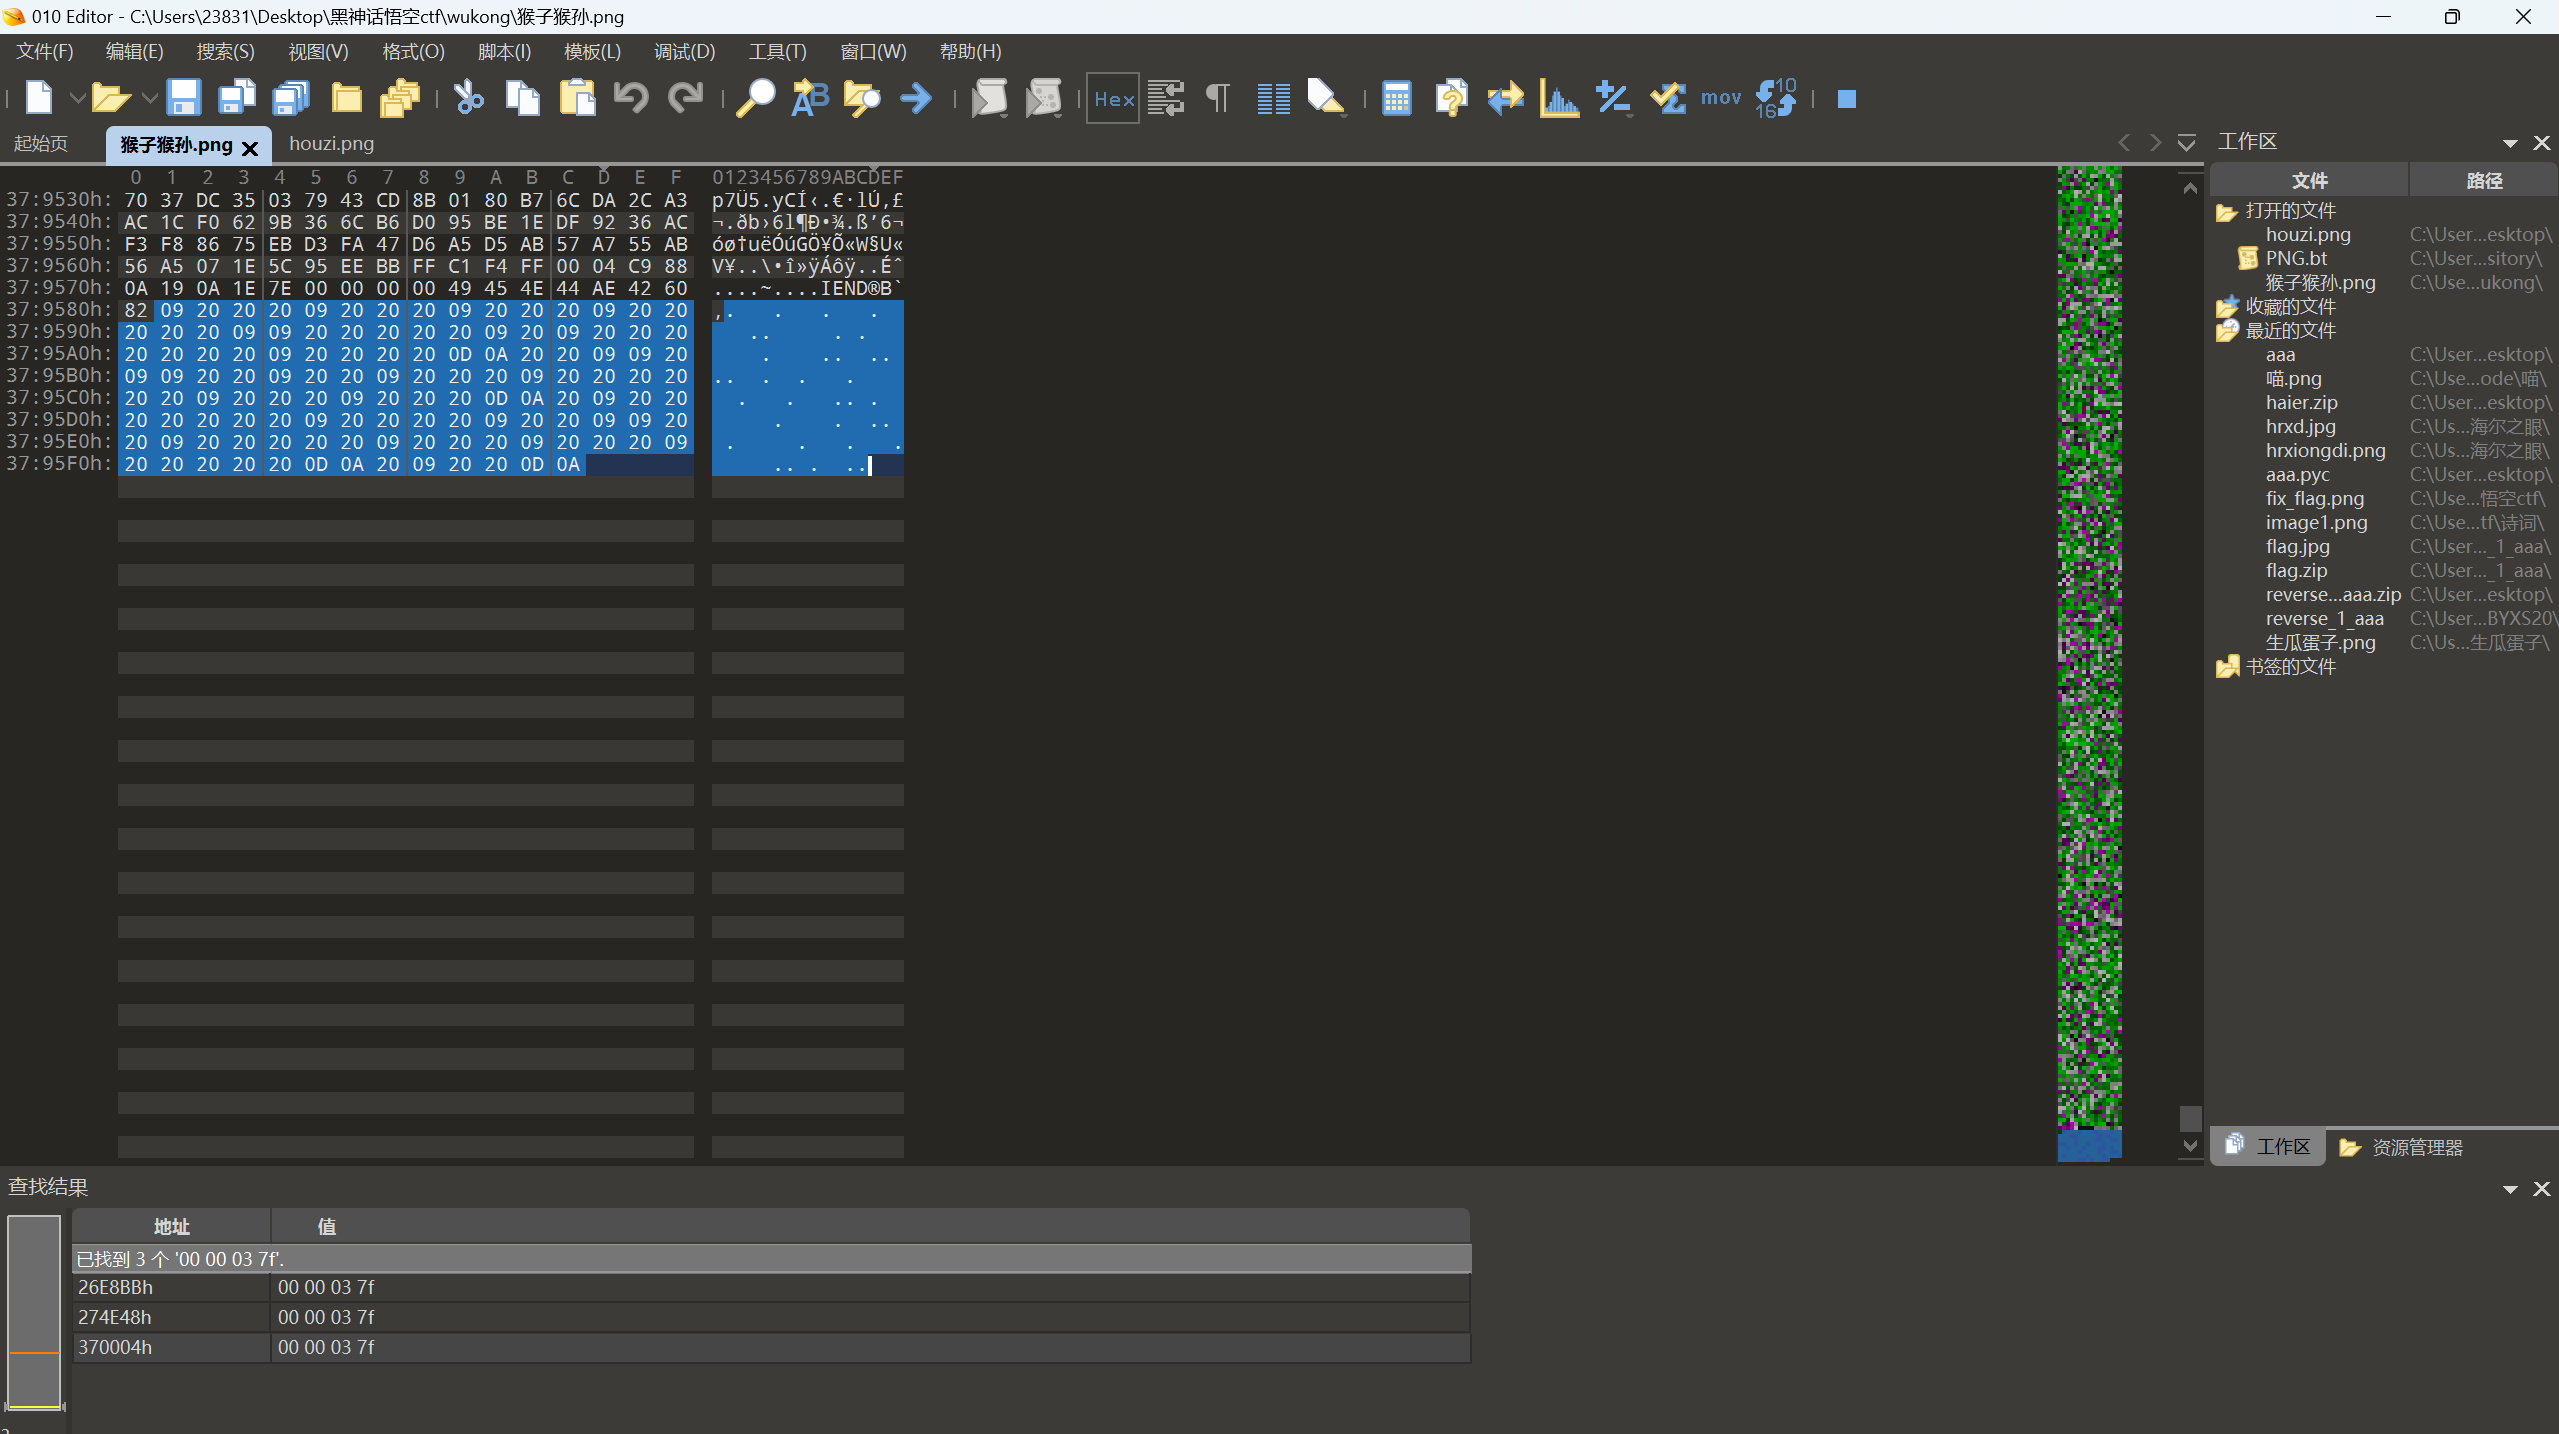Click the 路径 column header
The image size is (2559, 1434).
2484,181
